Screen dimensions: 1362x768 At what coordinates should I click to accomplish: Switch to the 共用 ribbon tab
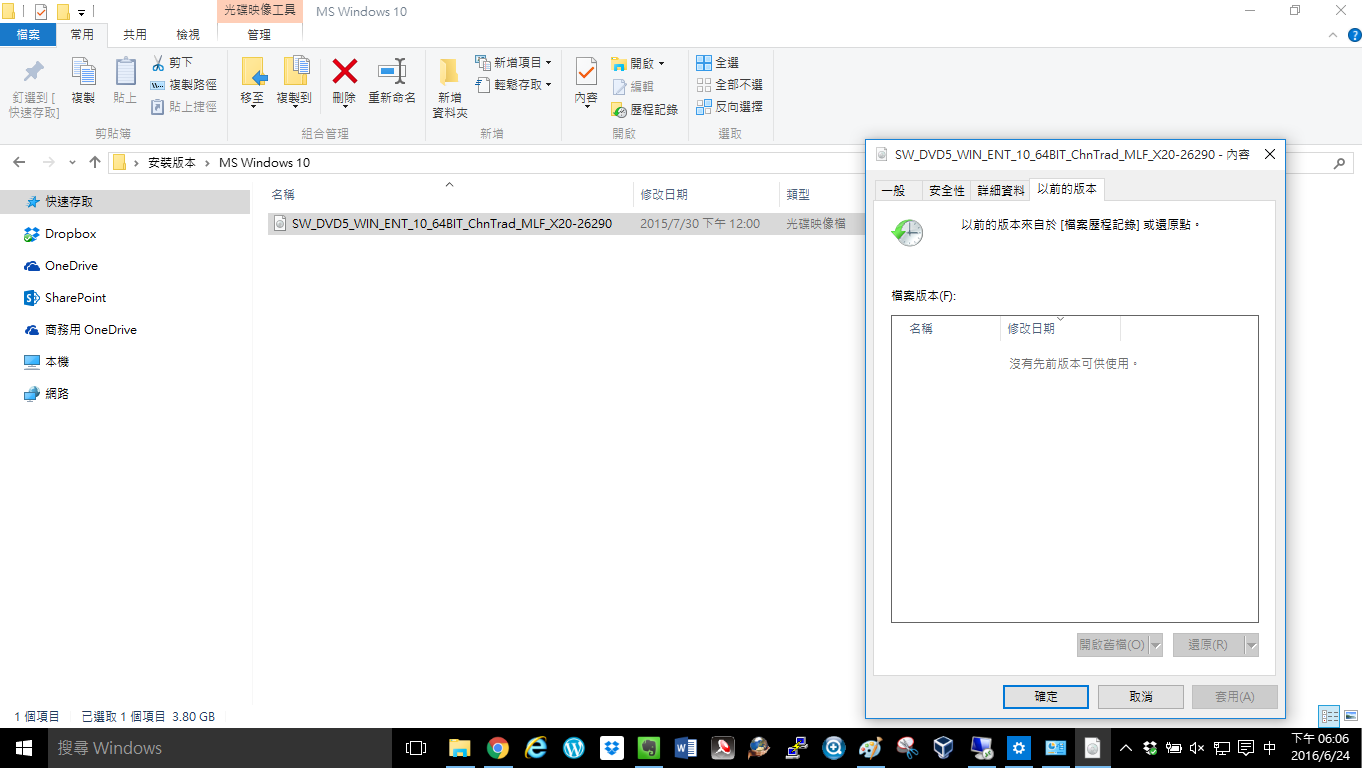(135, 34)
